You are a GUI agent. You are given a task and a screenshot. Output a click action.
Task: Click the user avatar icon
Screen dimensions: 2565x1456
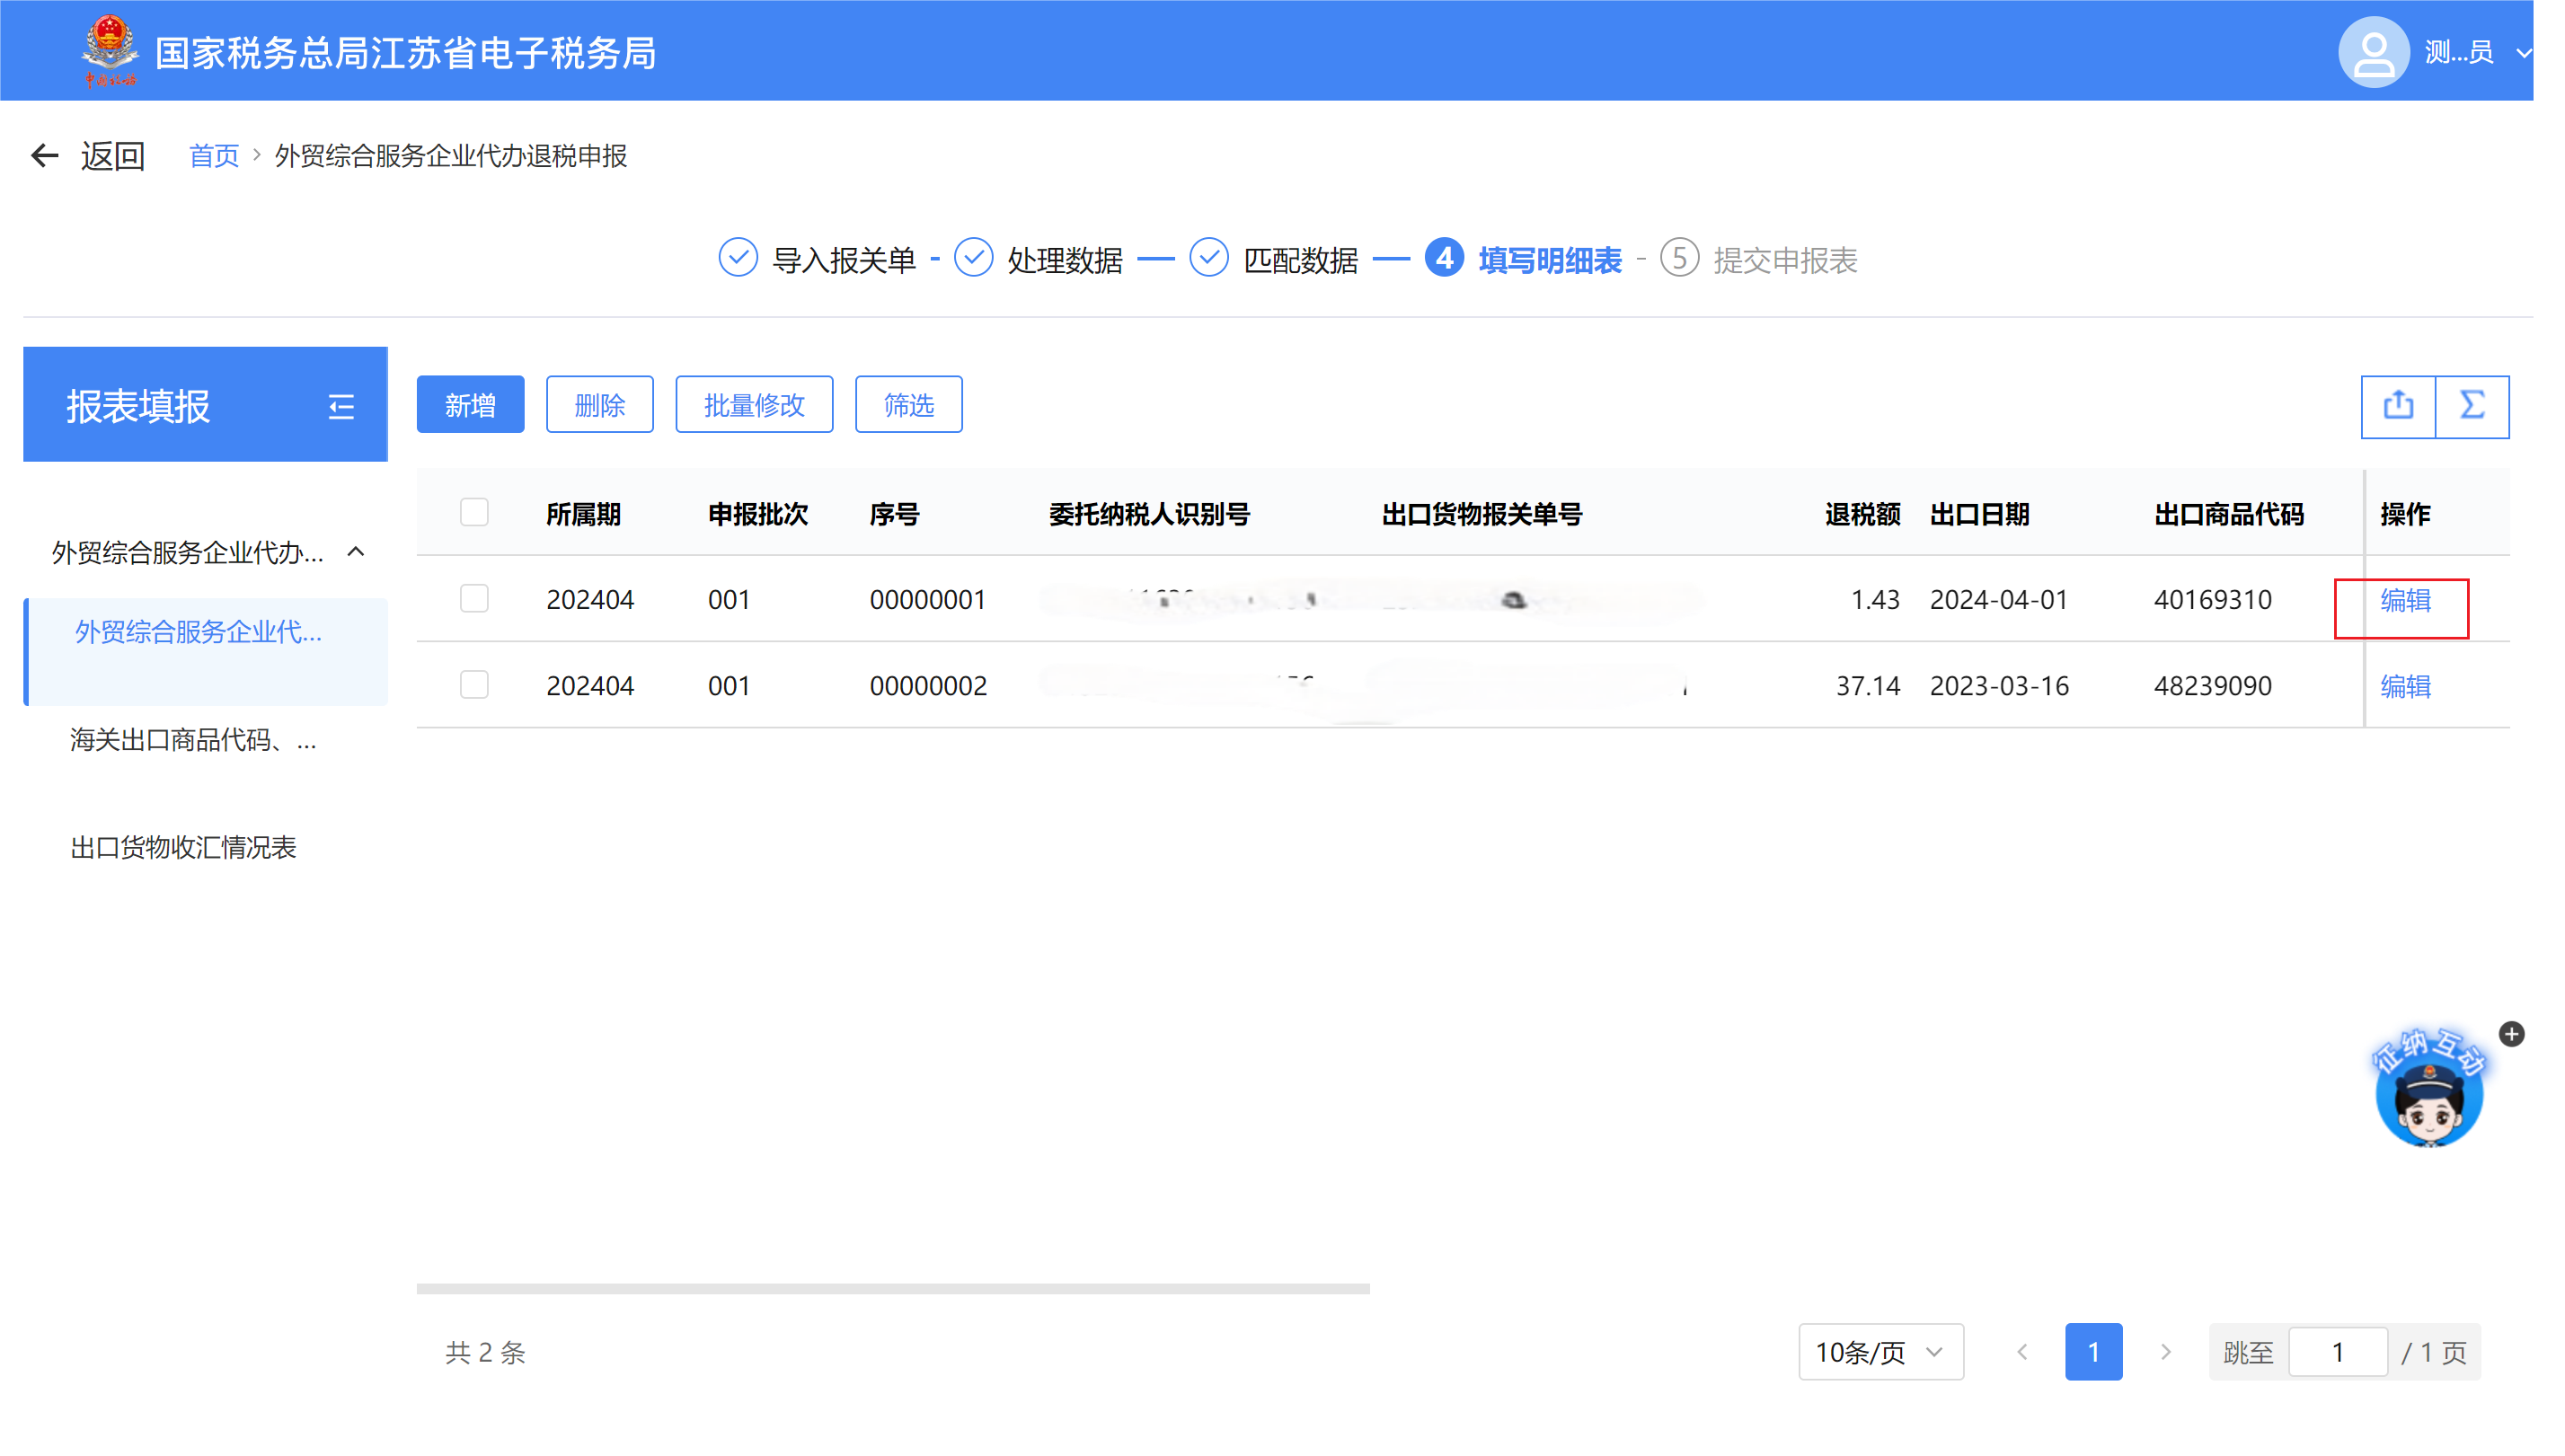point(2373,52)
